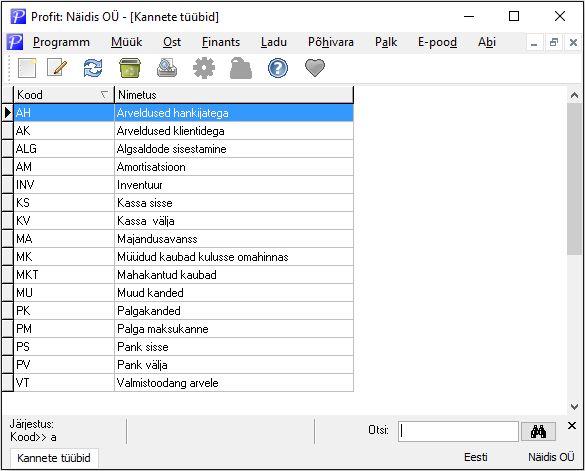Click the gray heart favorites icon

point(315,68)
